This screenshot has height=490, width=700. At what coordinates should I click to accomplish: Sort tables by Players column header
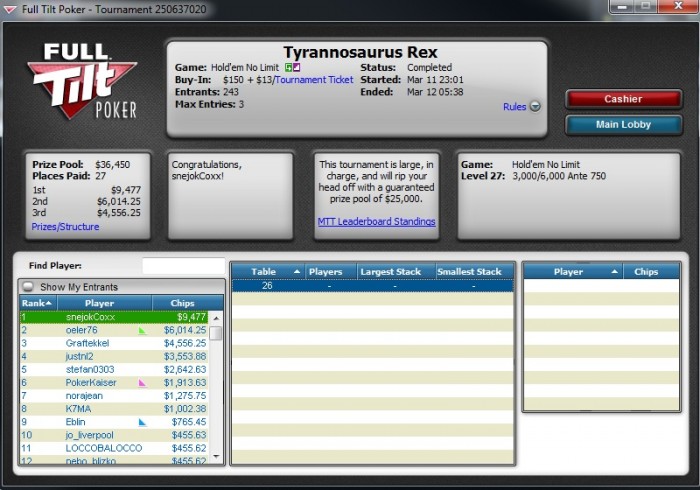[x=330, y=272]
